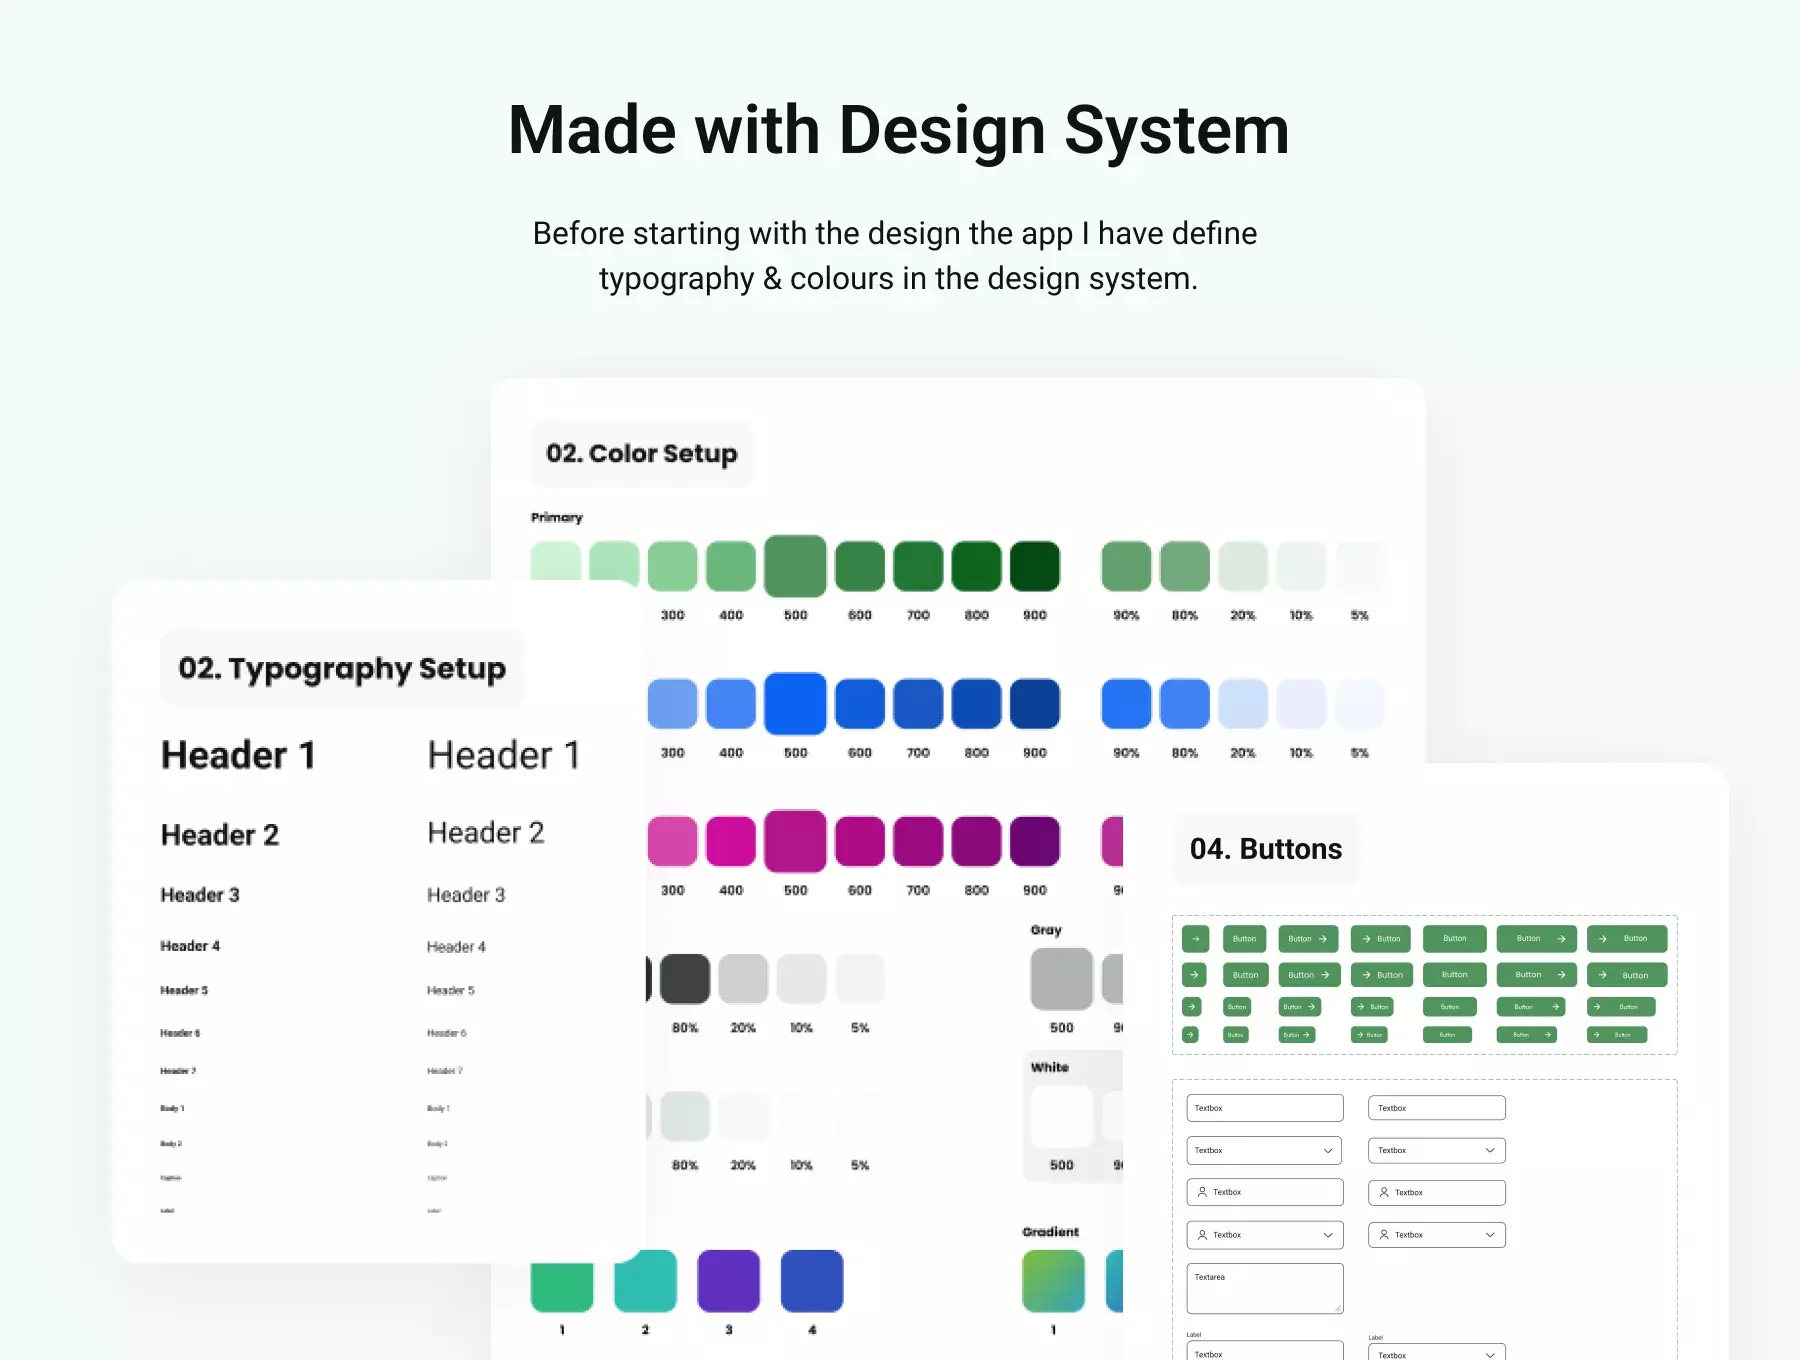The height and width of the screenshot is (1360, 1800).
Task: Click the '04. Buttons' heading
Action: tap(1266, 849)
